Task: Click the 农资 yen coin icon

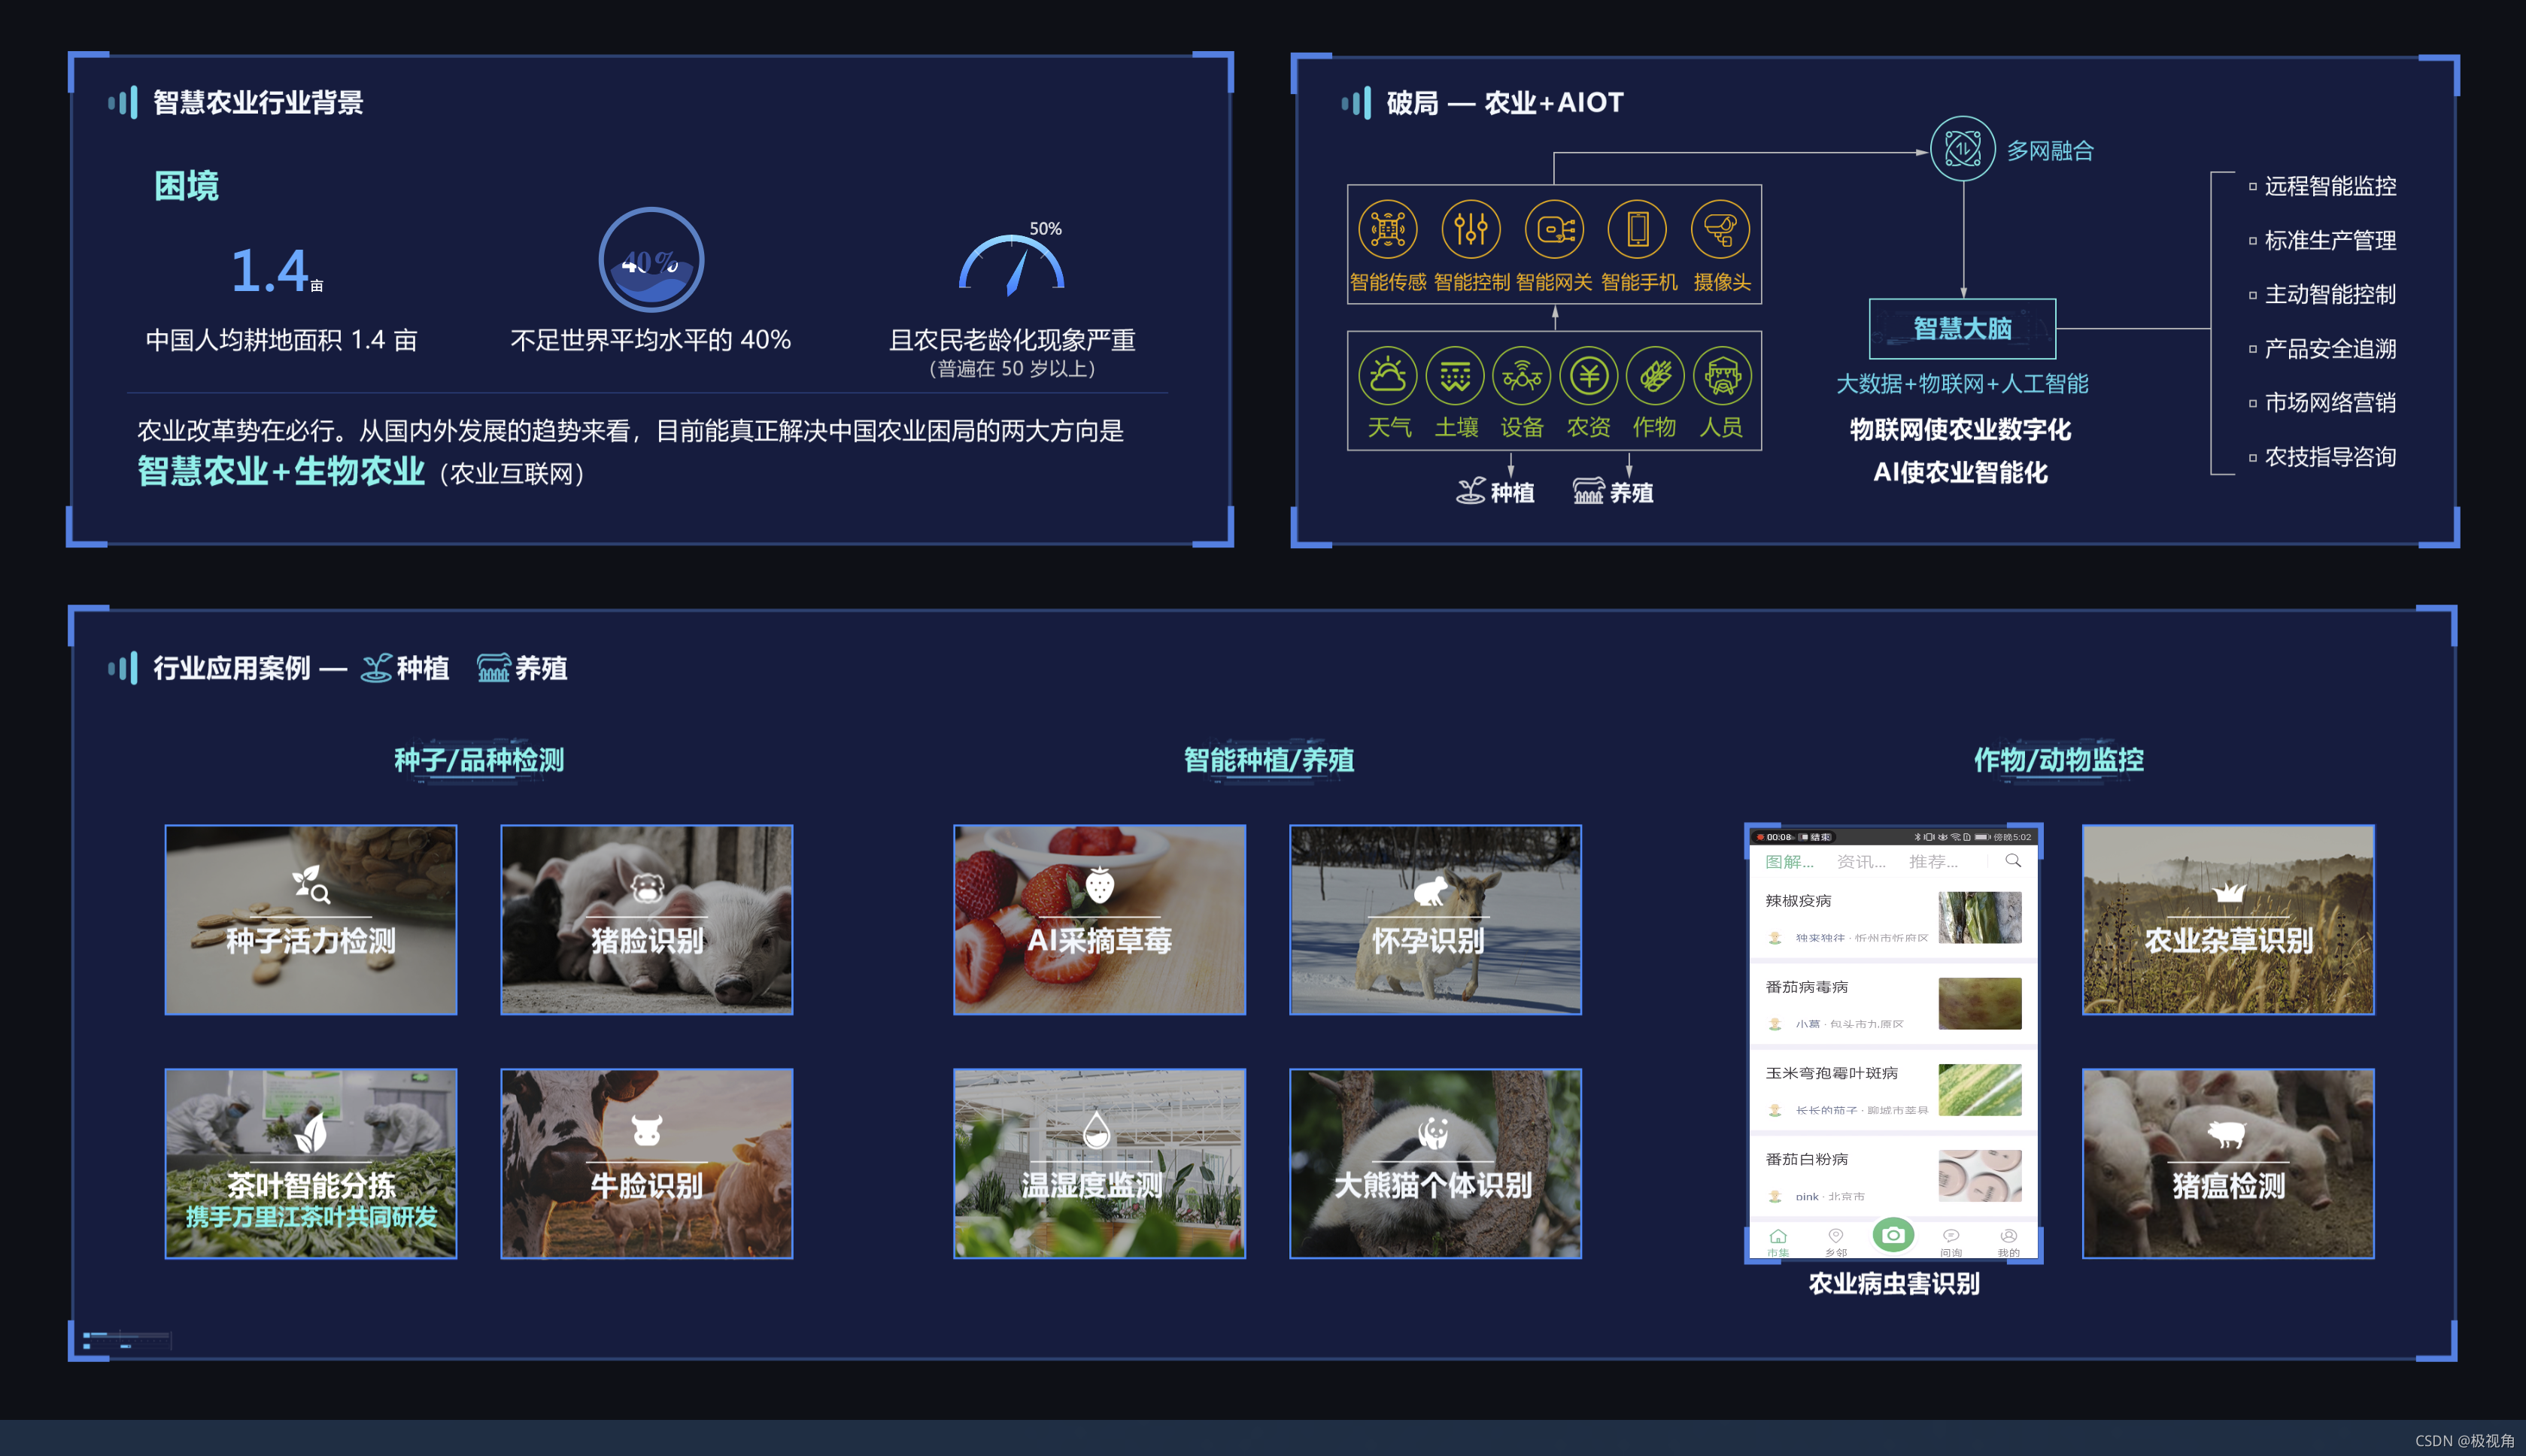Action: coord(1588,377)
